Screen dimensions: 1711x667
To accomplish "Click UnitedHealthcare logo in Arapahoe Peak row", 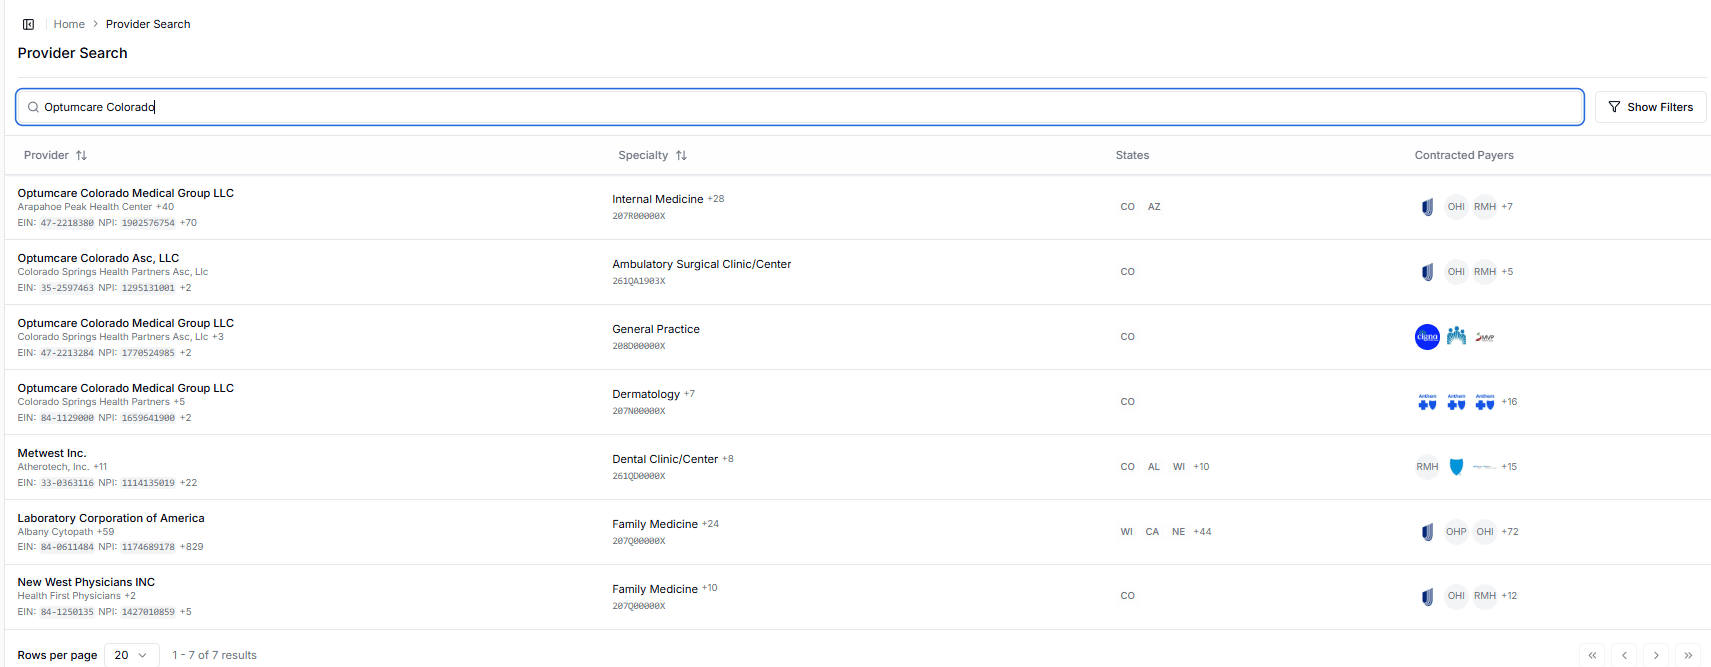I will (x=1427, y=207).
